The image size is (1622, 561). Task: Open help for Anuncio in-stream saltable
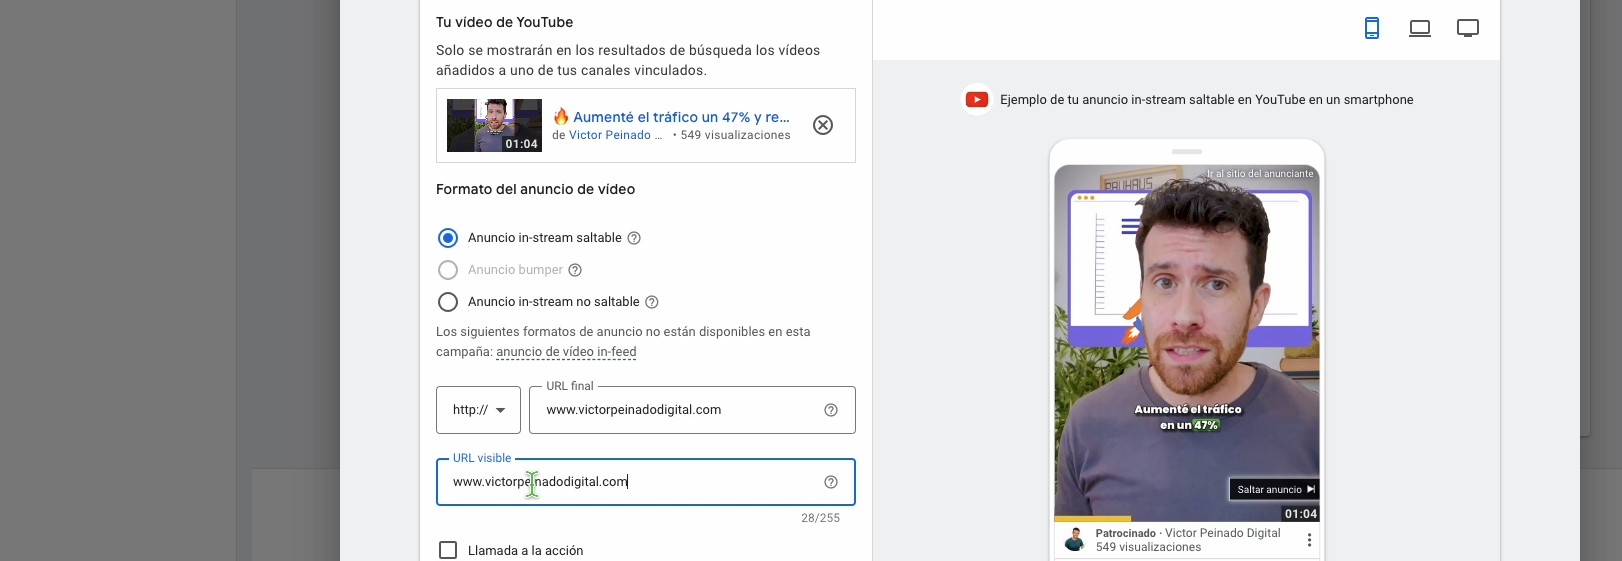pos(634,238)
